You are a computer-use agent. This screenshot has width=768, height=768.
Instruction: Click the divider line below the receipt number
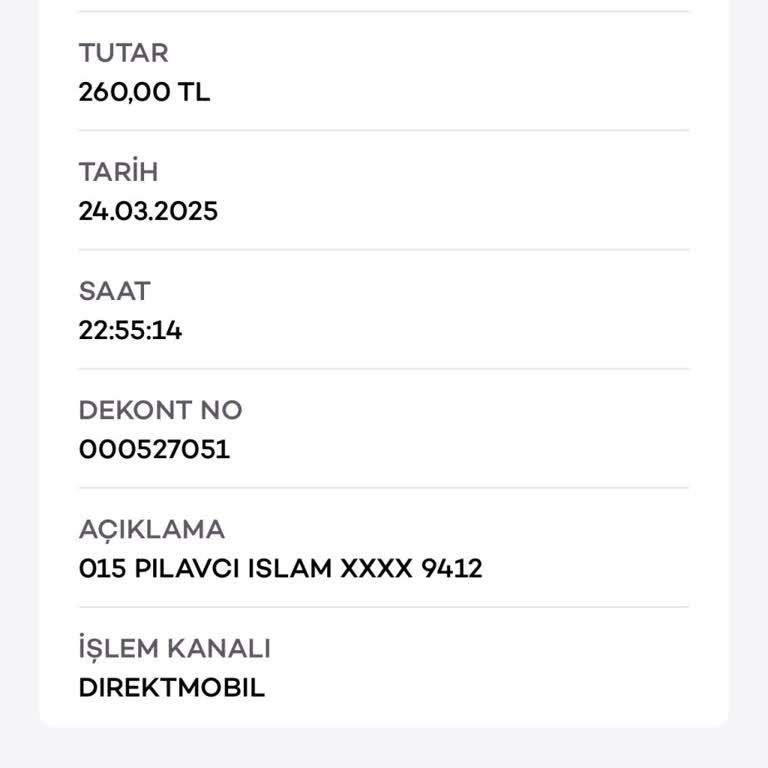pyautogui.click(x=384, y=488)
